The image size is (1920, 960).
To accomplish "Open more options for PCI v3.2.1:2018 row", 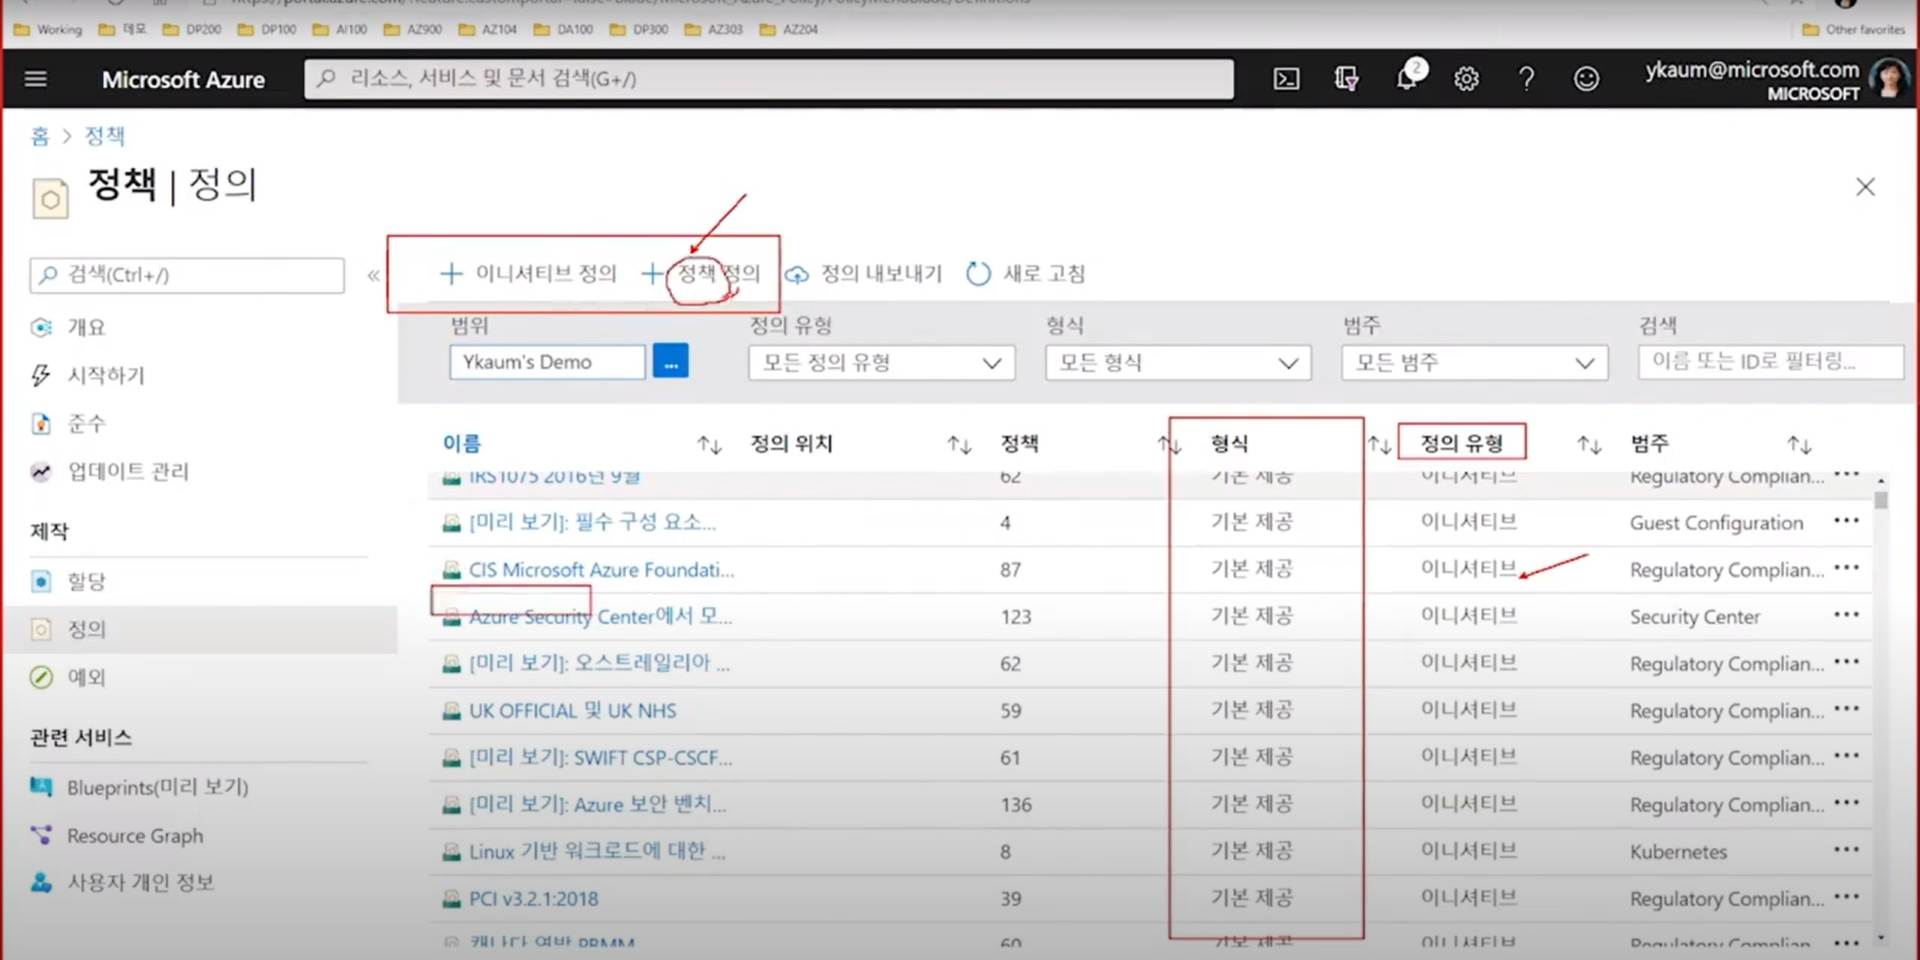I will pyautogui.click(x=1846, y=897).
